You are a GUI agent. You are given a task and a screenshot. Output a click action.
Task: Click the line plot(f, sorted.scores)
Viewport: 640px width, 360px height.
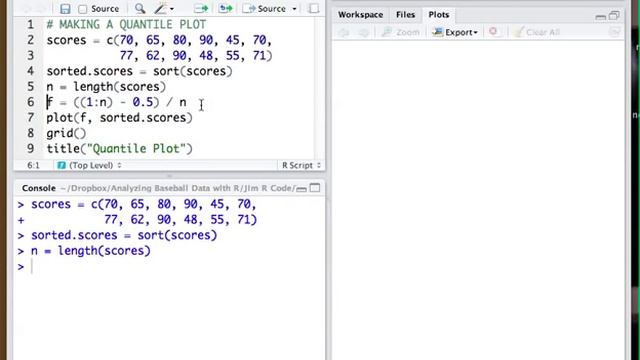click(x=119, y=118)
